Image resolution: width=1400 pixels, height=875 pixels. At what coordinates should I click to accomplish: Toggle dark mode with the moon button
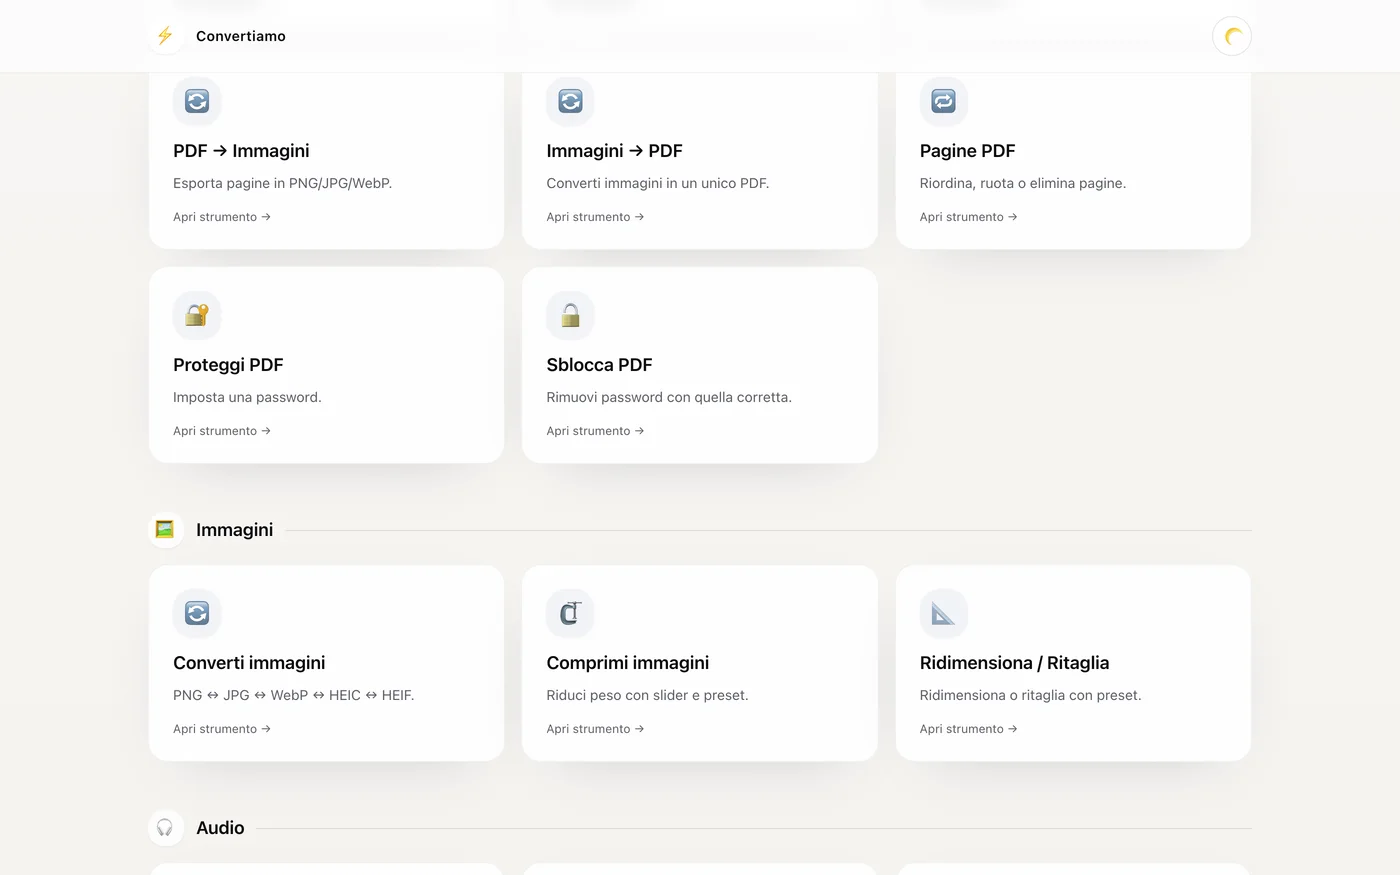1232,36
